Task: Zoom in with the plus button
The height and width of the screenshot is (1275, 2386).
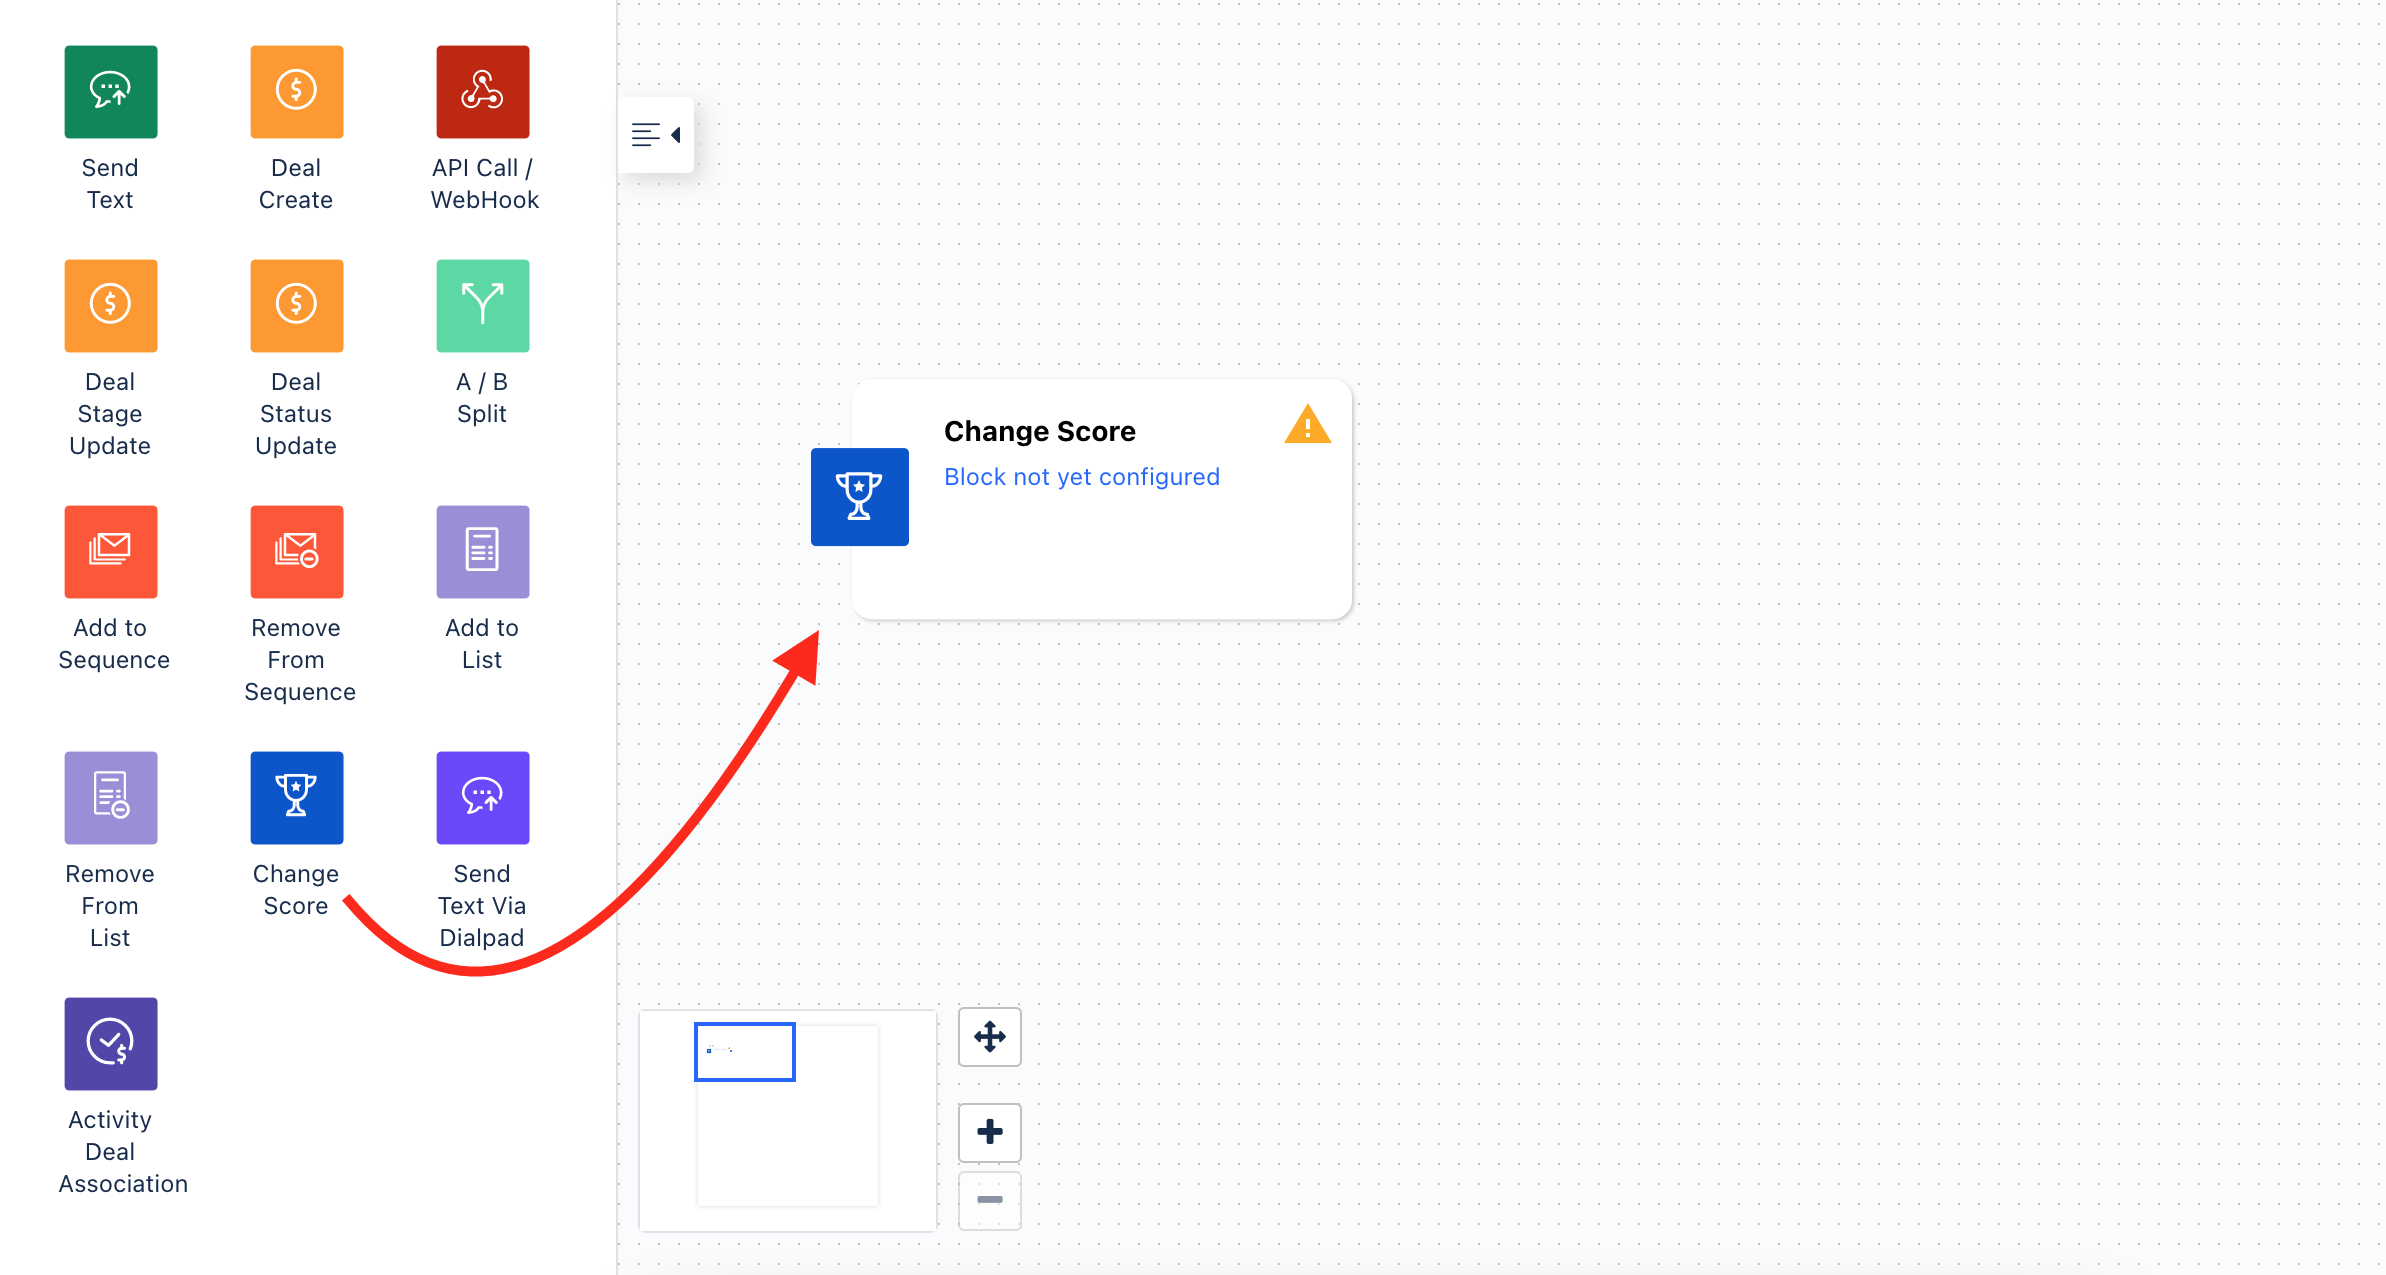Action: pyautogui.click(x=990, y=1132)
